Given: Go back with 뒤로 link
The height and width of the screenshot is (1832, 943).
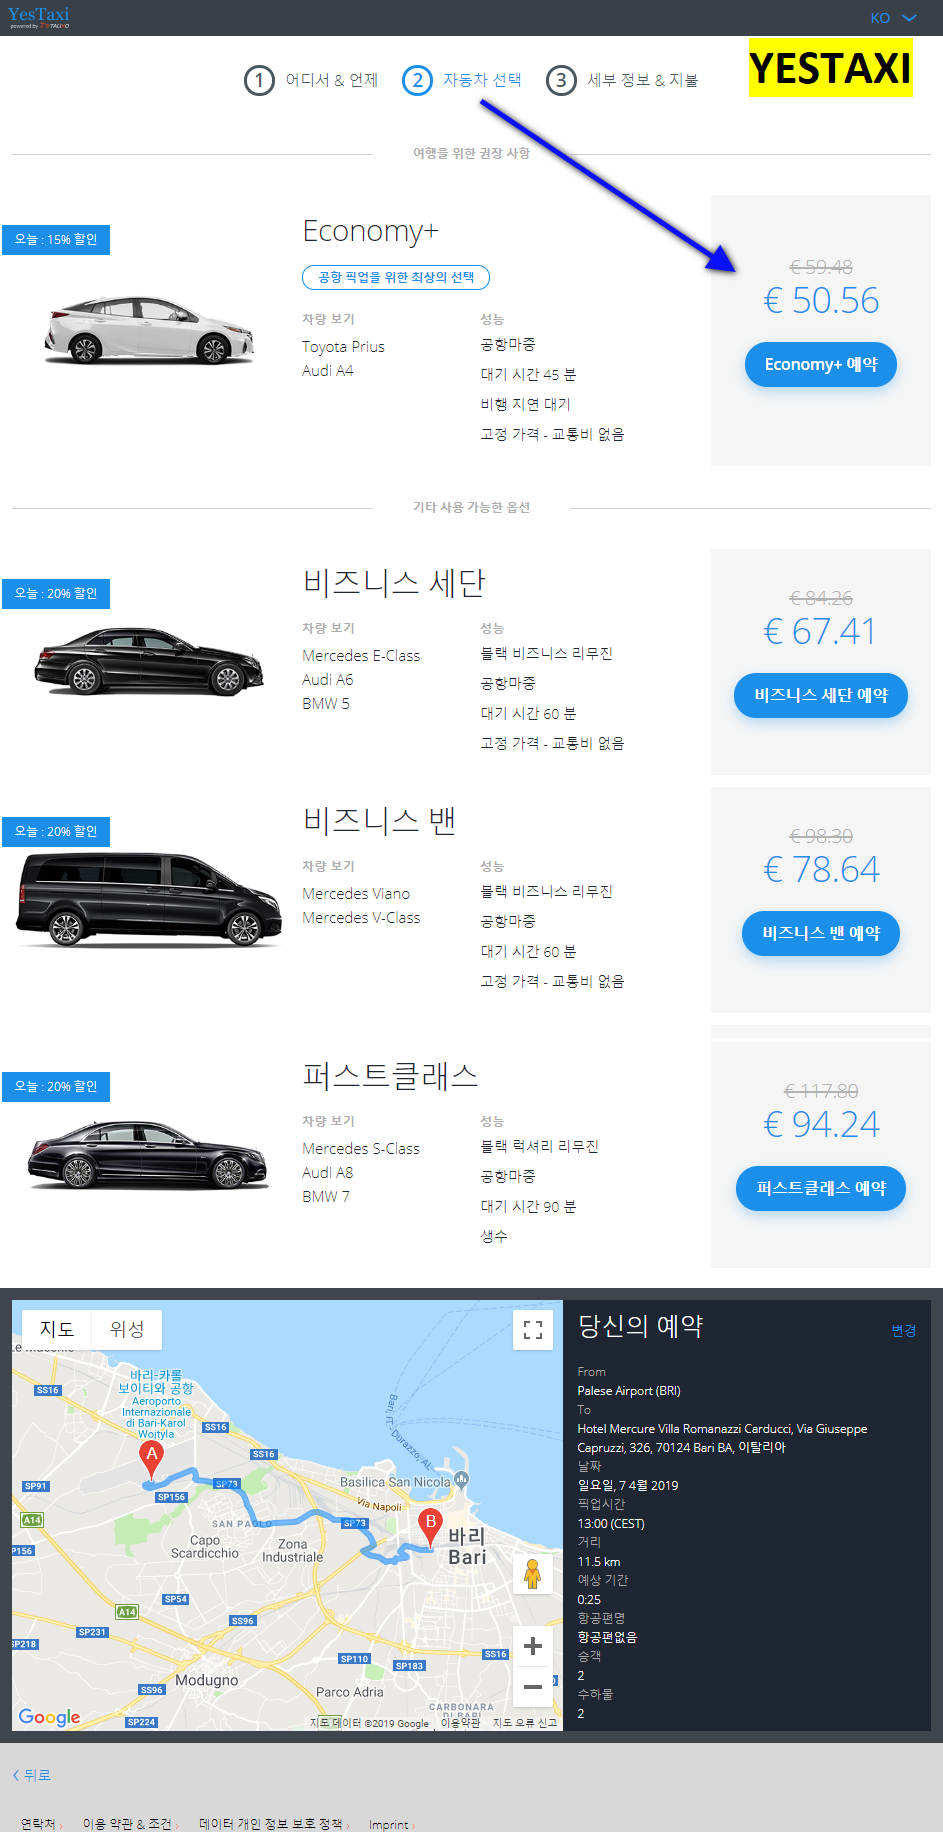Looking at the screenshot, I should coord(32,1775).
